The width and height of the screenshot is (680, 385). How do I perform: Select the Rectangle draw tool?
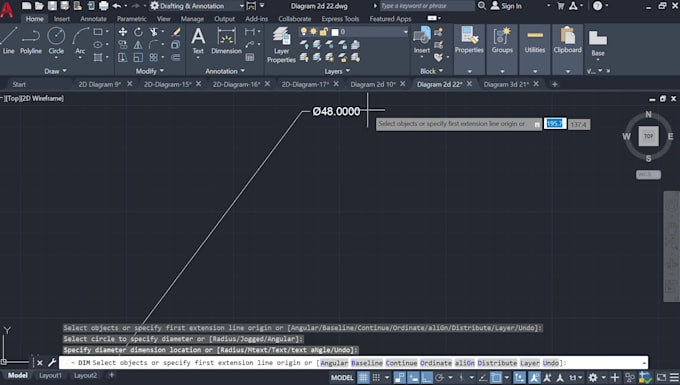pos(98,32)
